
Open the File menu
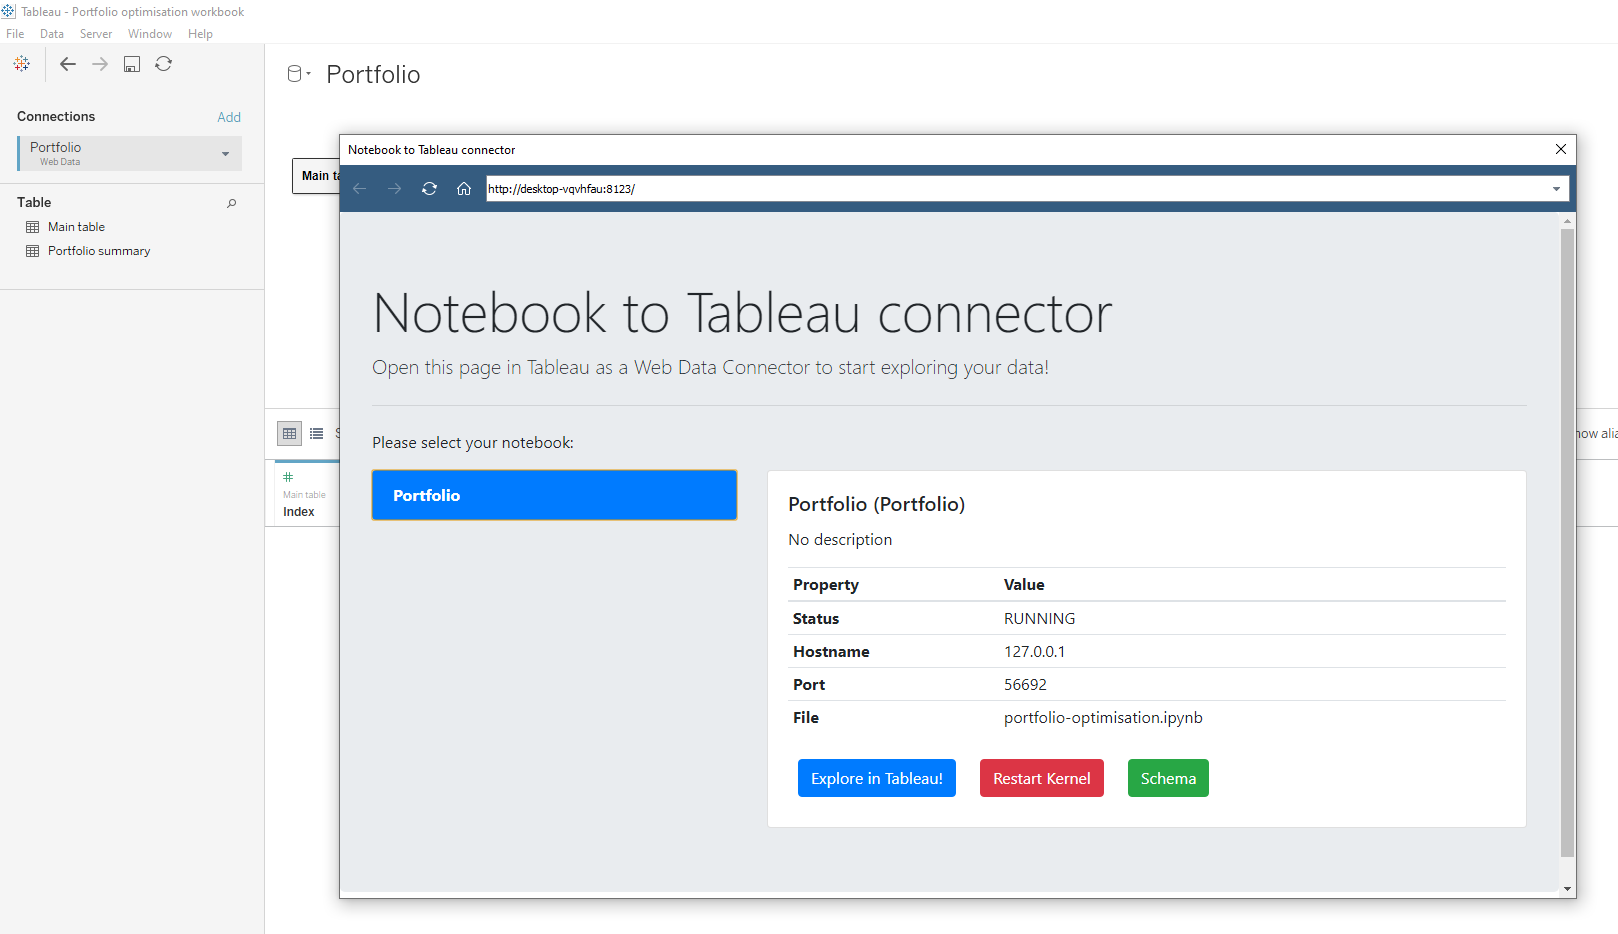(x=15, y=34)
